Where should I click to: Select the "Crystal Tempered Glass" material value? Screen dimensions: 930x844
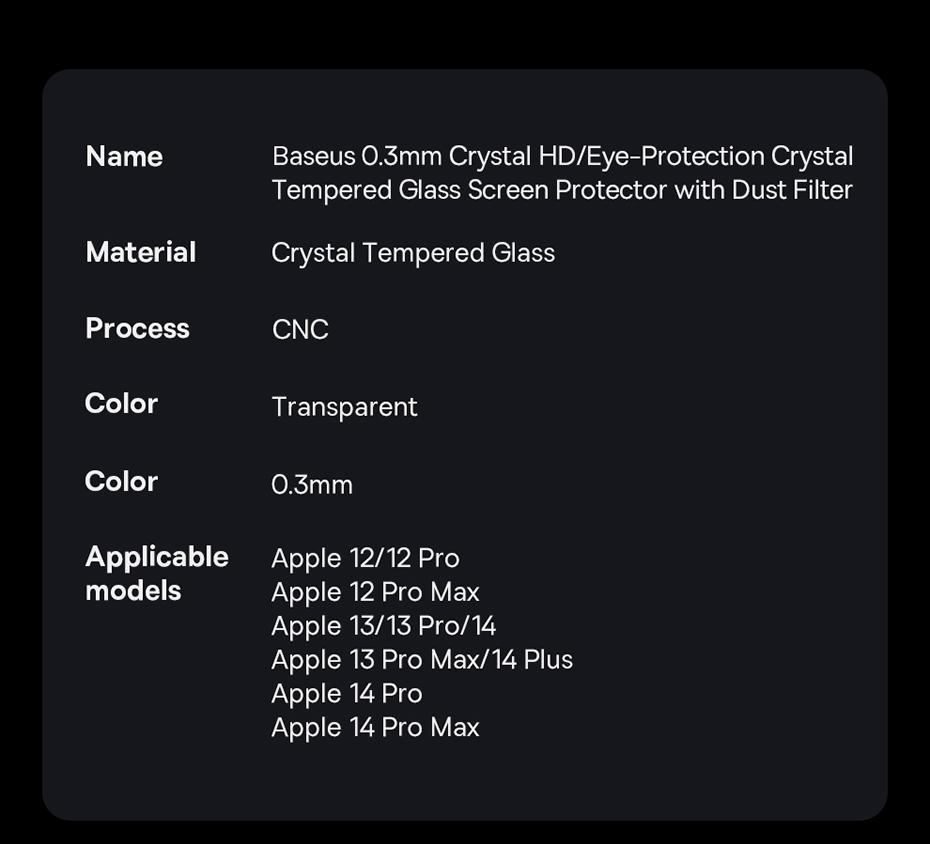413,253
